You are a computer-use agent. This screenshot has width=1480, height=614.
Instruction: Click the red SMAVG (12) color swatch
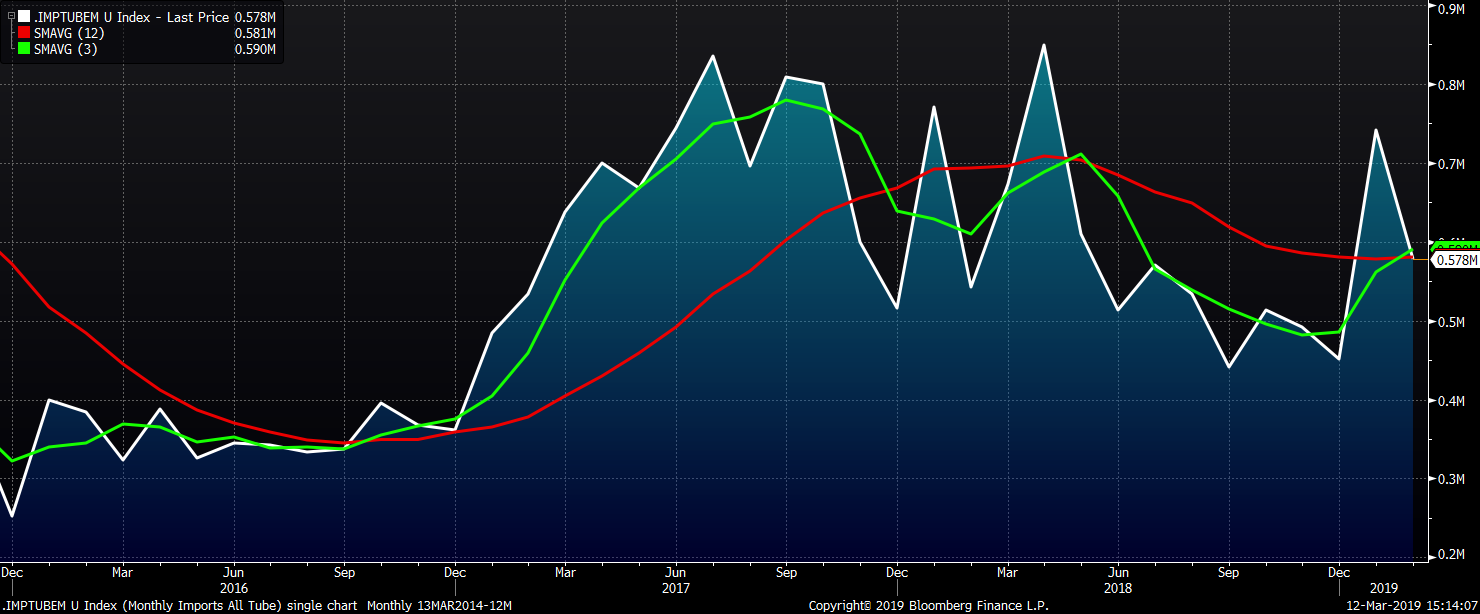[23, 33]
